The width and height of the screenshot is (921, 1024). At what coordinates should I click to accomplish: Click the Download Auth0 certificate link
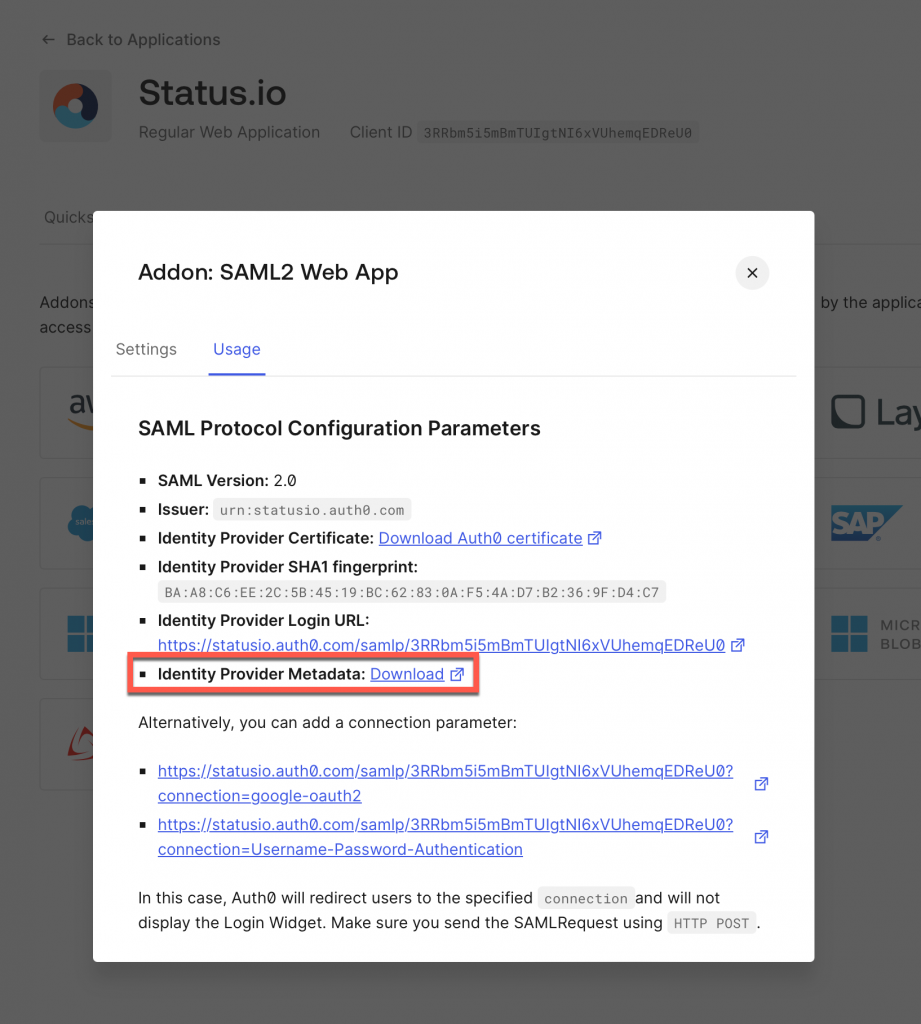click(480, 538)
